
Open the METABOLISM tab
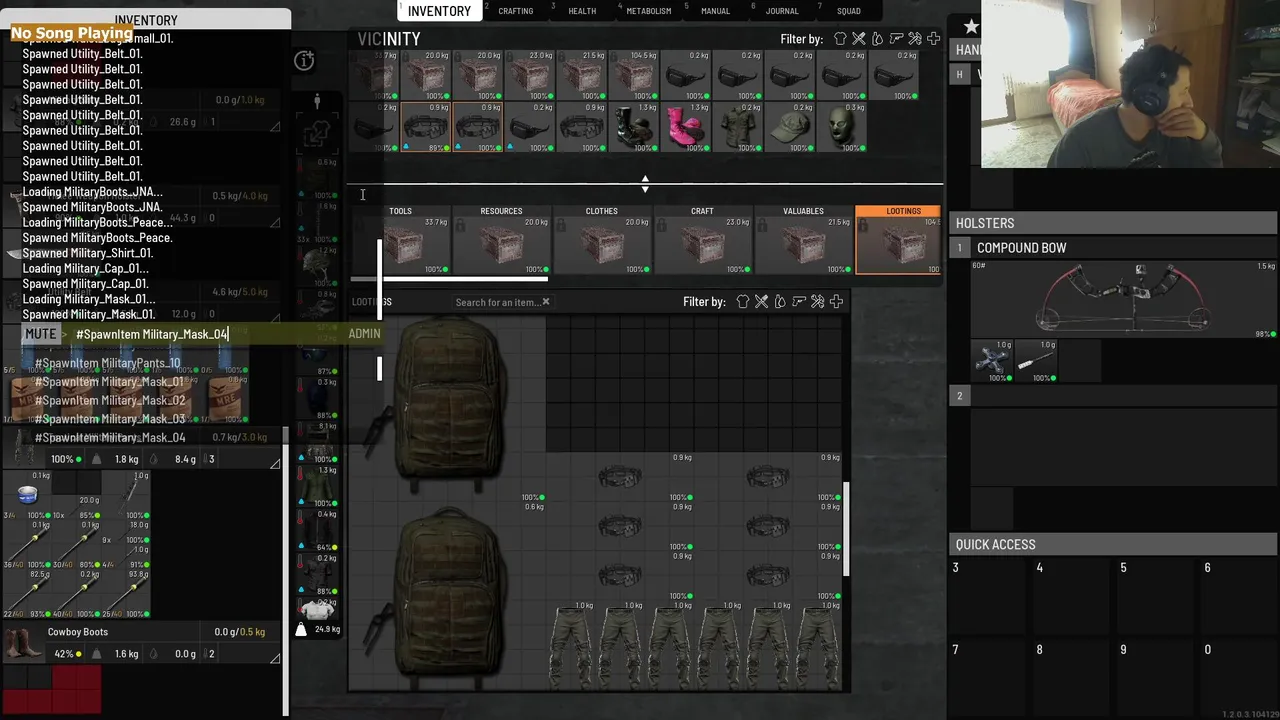click(x=648, y=11)
